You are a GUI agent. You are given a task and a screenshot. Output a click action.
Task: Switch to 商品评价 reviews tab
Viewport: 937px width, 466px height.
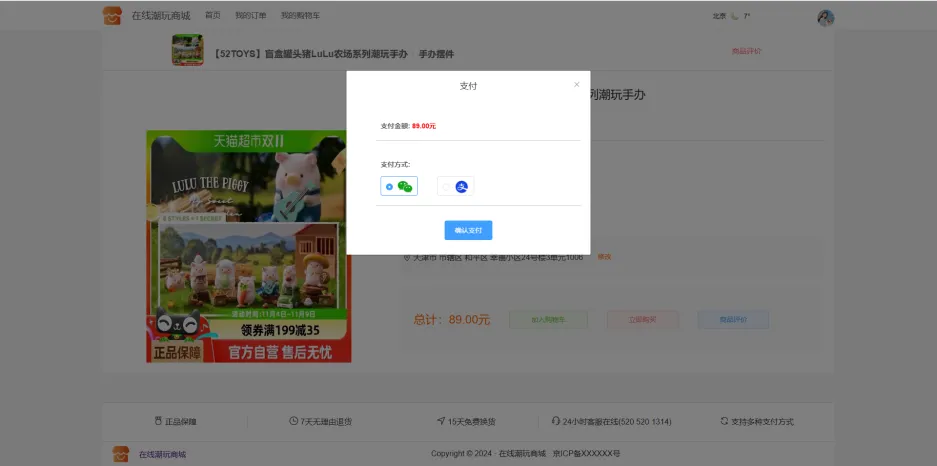click(x=746, y=51)
